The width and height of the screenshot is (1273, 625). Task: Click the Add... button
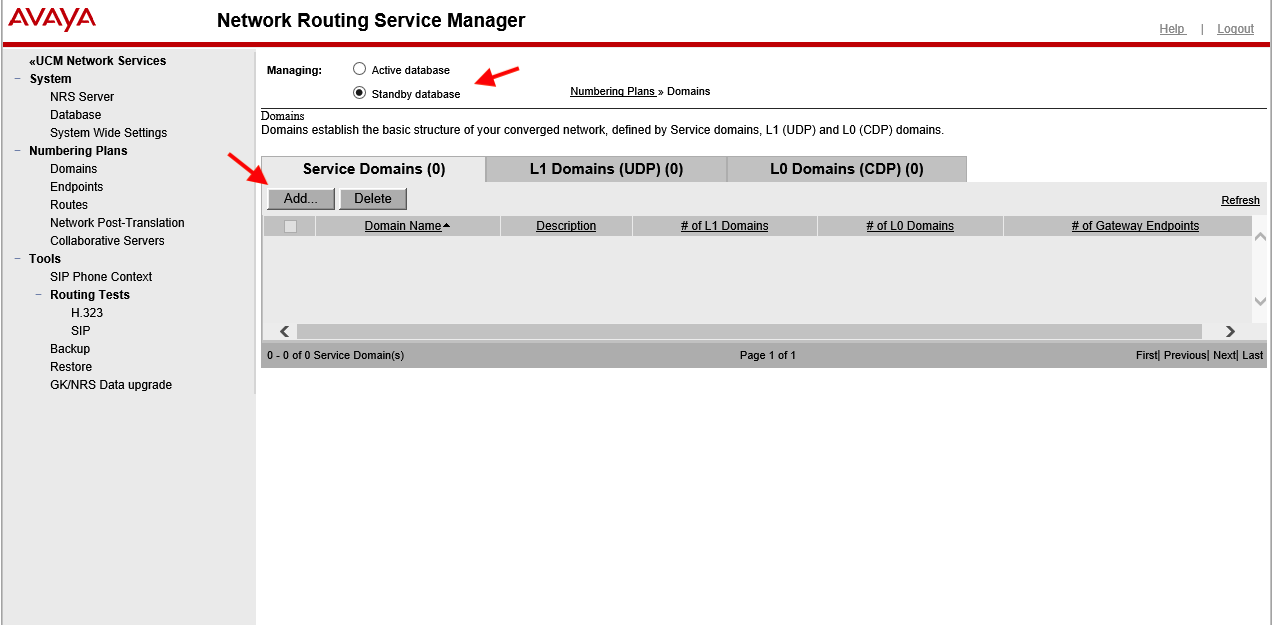click(301, 198)
